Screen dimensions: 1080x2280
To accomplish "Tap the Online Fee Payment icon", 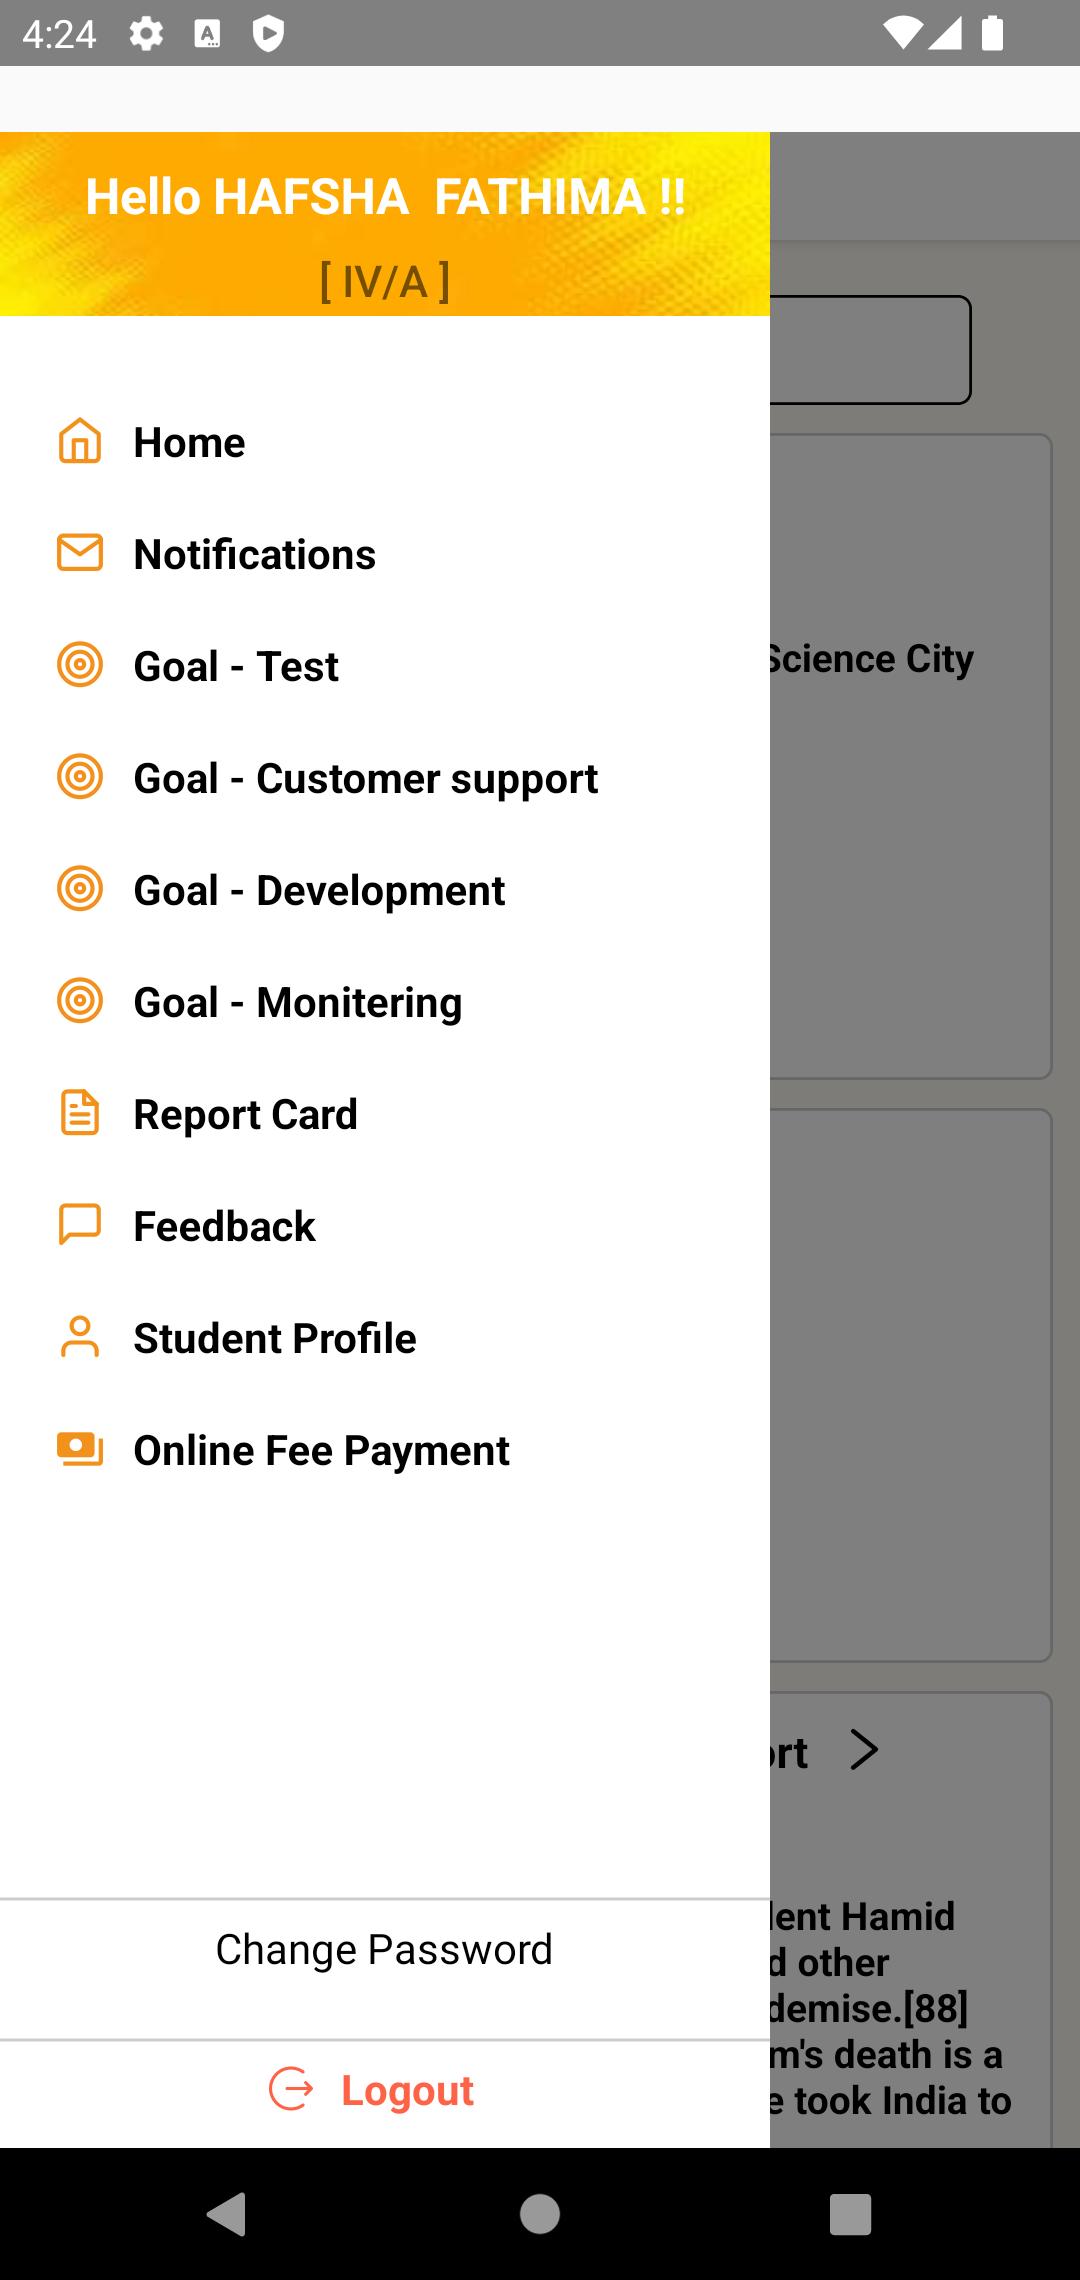I will click(x=80, y=1449).
